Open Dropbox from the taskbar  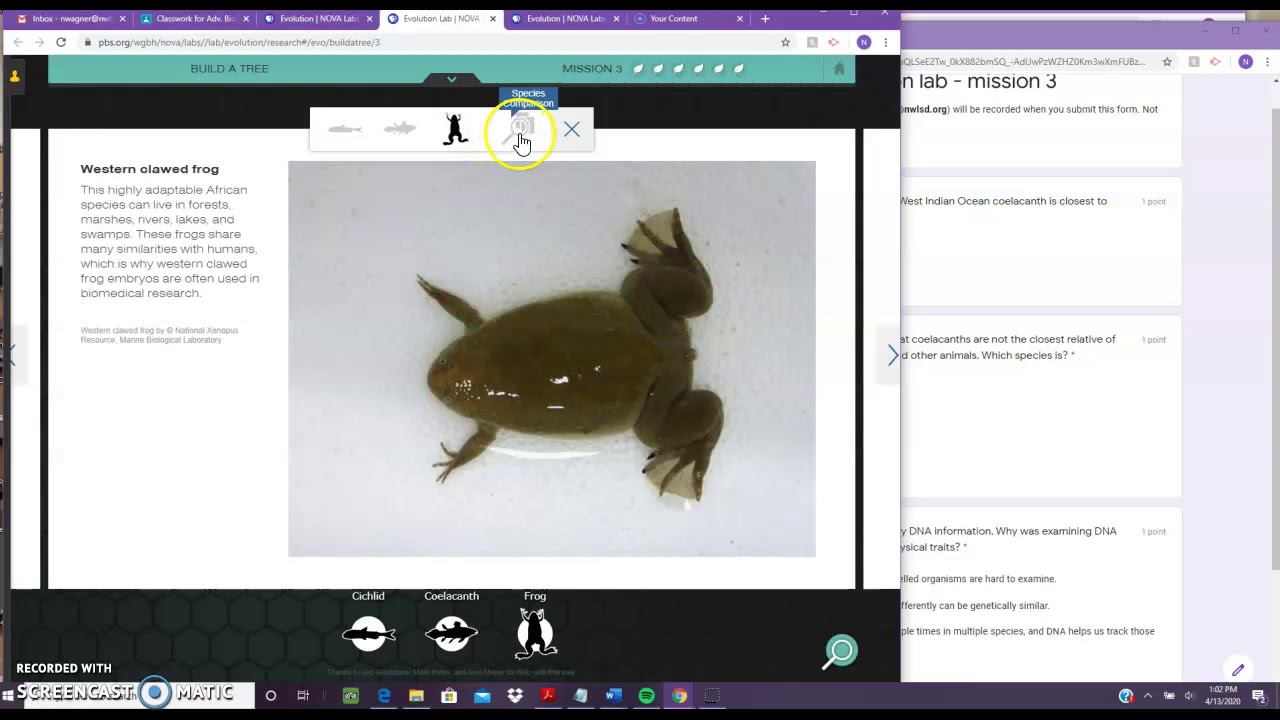515,696
